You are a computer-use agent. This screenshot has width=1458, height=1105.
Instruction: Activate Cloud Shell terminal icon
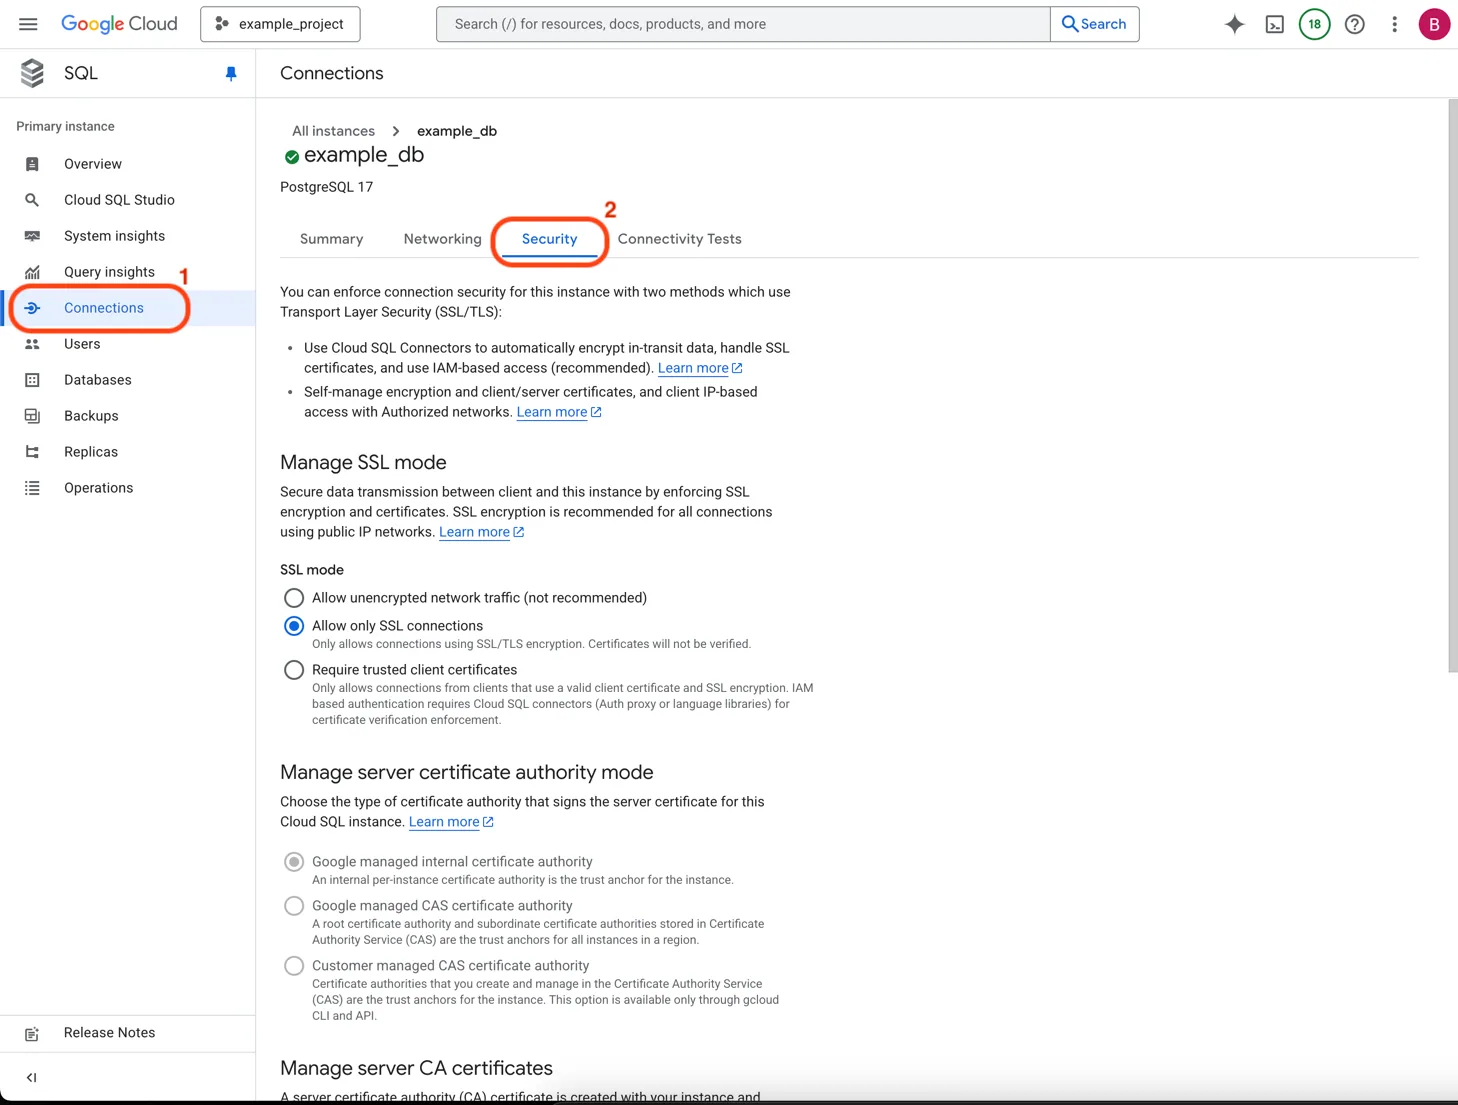pyautogui.click(x=1275, y=24)
